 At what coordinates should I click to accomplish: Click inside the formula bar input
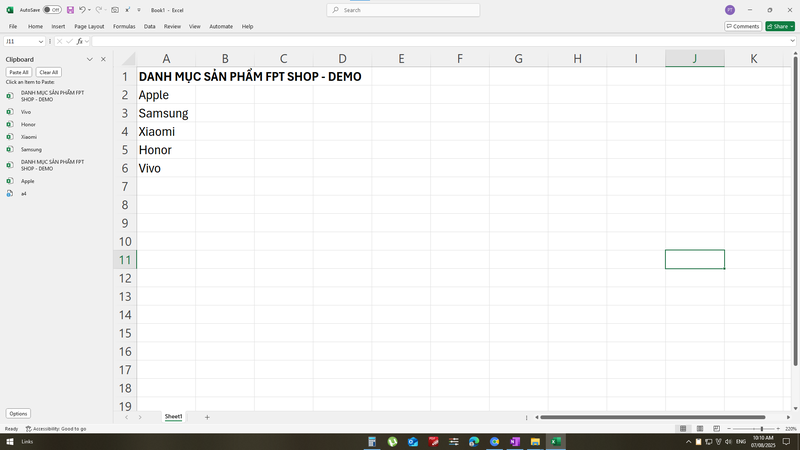440,41
